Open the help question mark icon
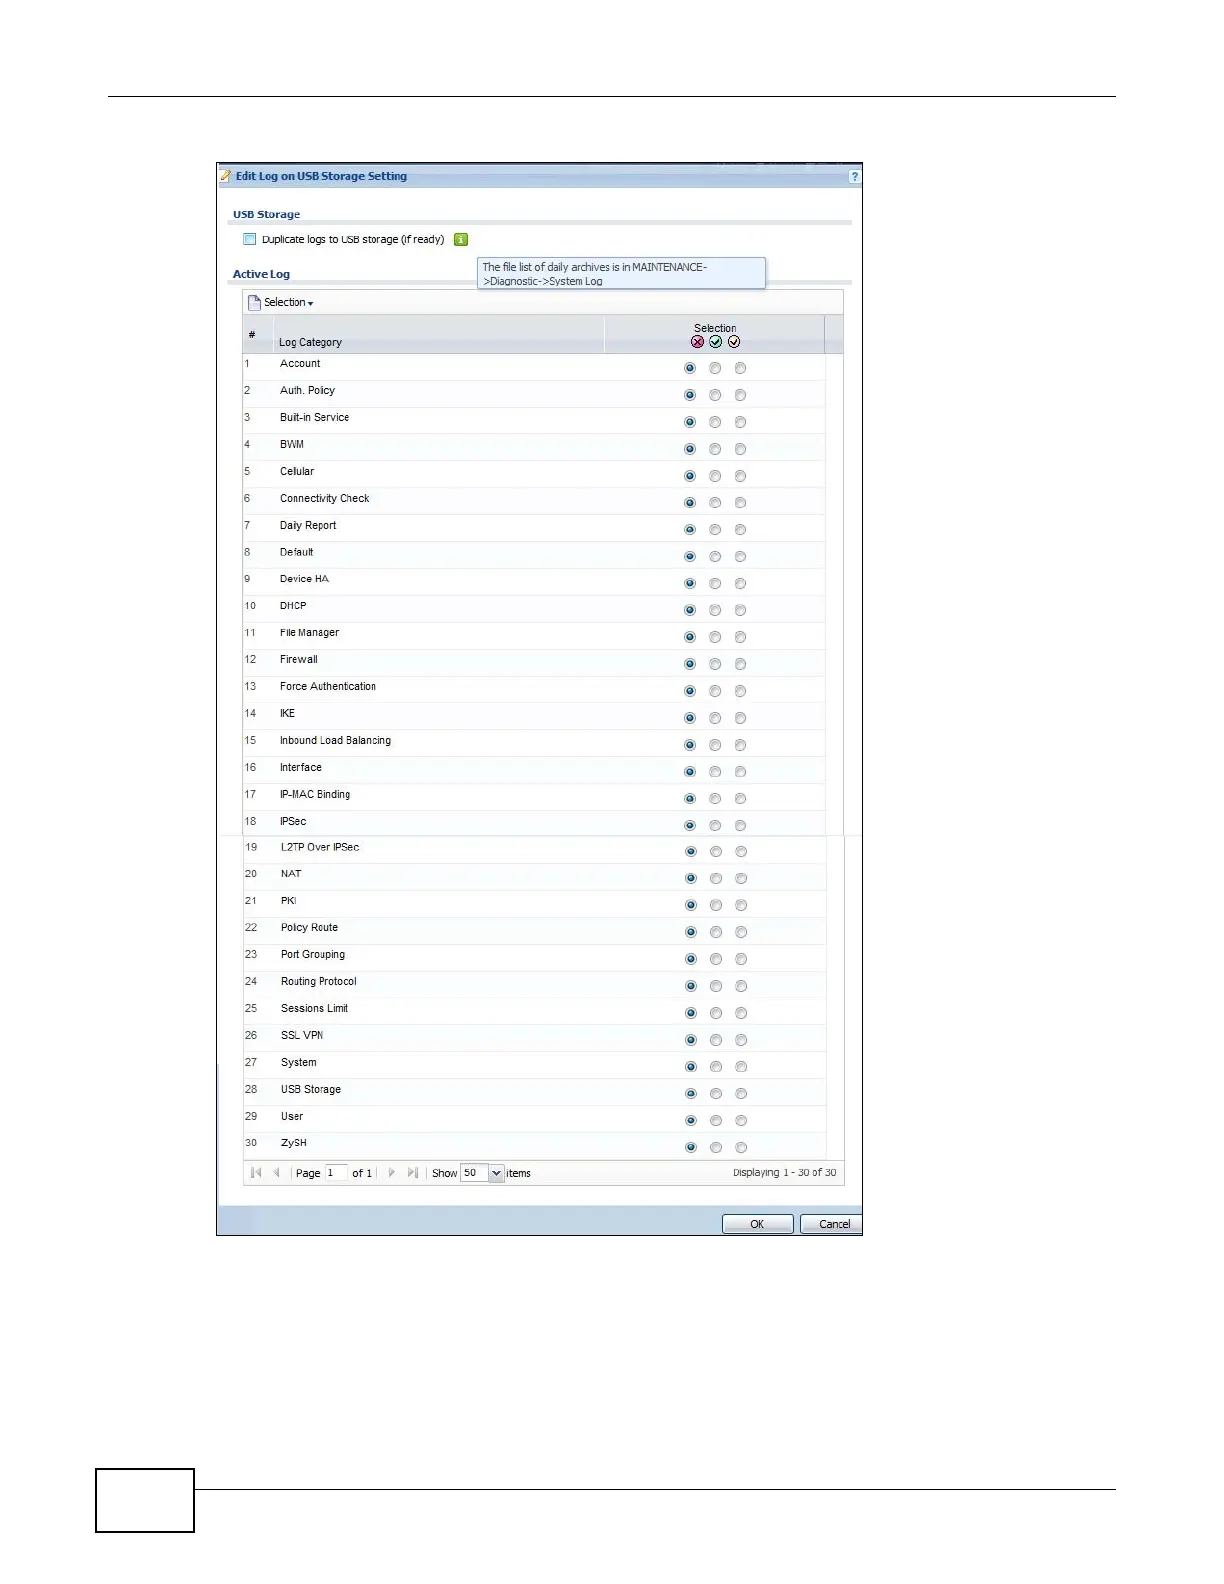 854,177
